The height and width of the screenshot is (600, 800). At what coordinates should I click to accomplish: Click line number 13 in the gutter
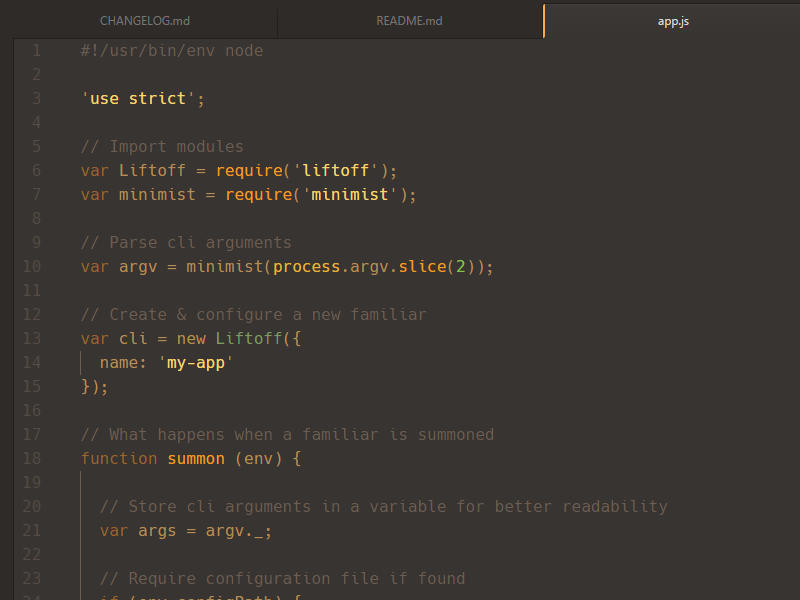click(31, 338)
